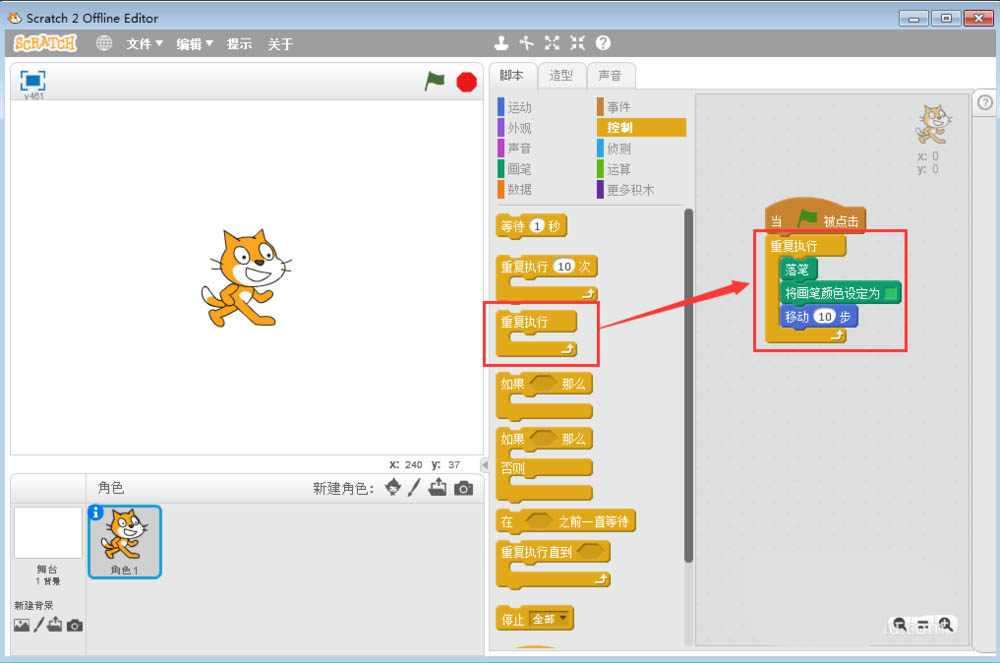Open the help panel question mark
This screenshot has height=663, width=1000.
tap(985, 103)
